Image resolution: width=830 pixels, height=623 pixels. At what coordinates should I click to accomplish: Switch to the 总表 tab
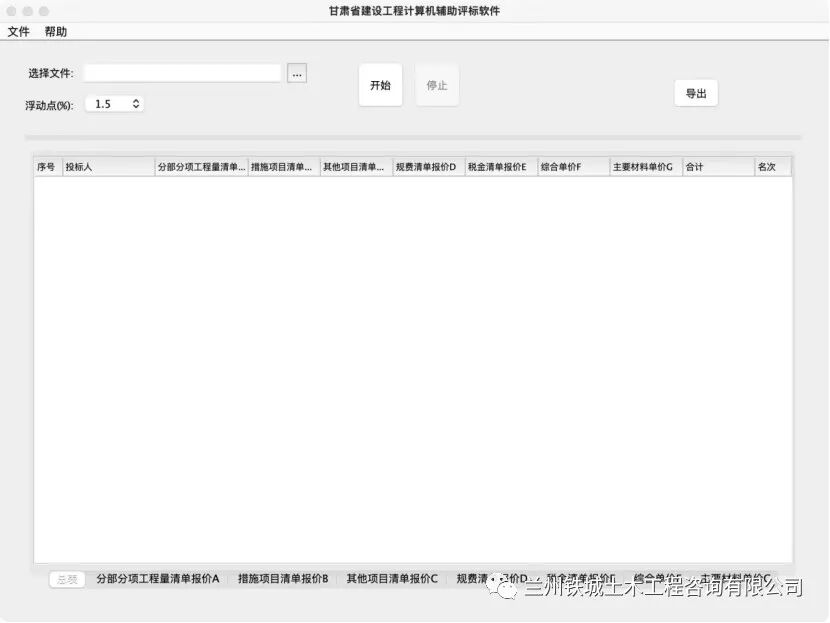[x=67, y=579]
